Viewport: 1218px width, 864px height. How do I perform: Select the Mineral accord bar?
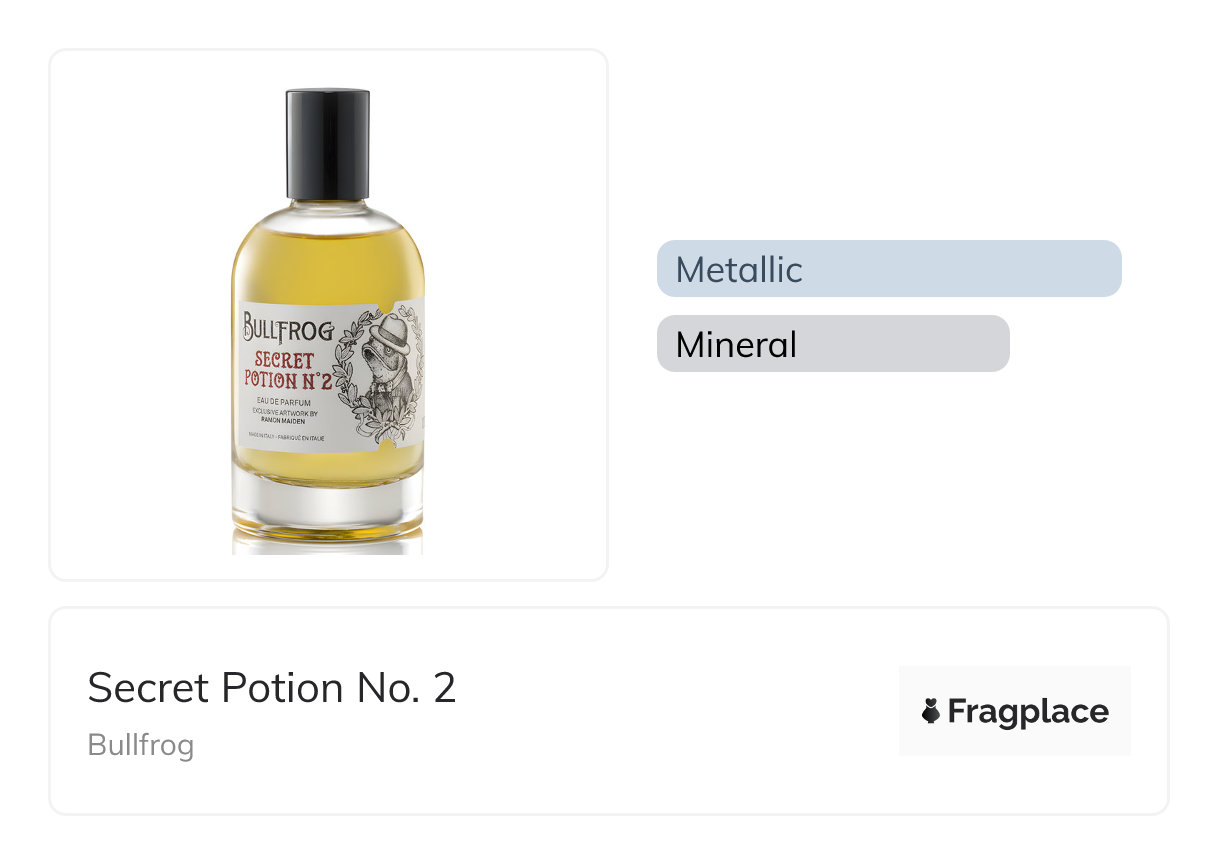[832, 344]
